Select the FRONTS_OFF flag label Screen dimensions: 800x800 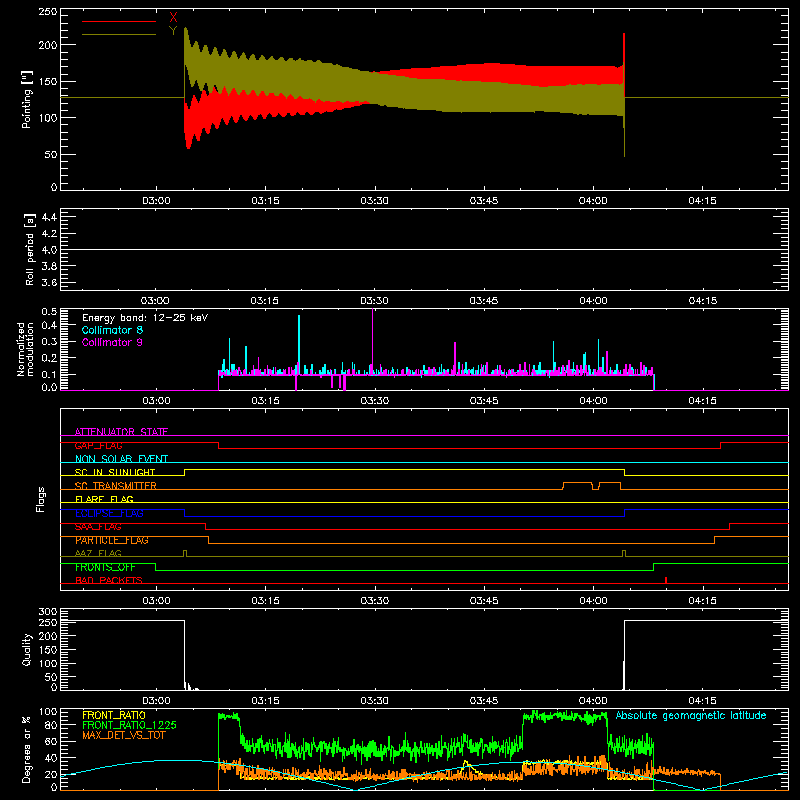click(x=105, y=567)
